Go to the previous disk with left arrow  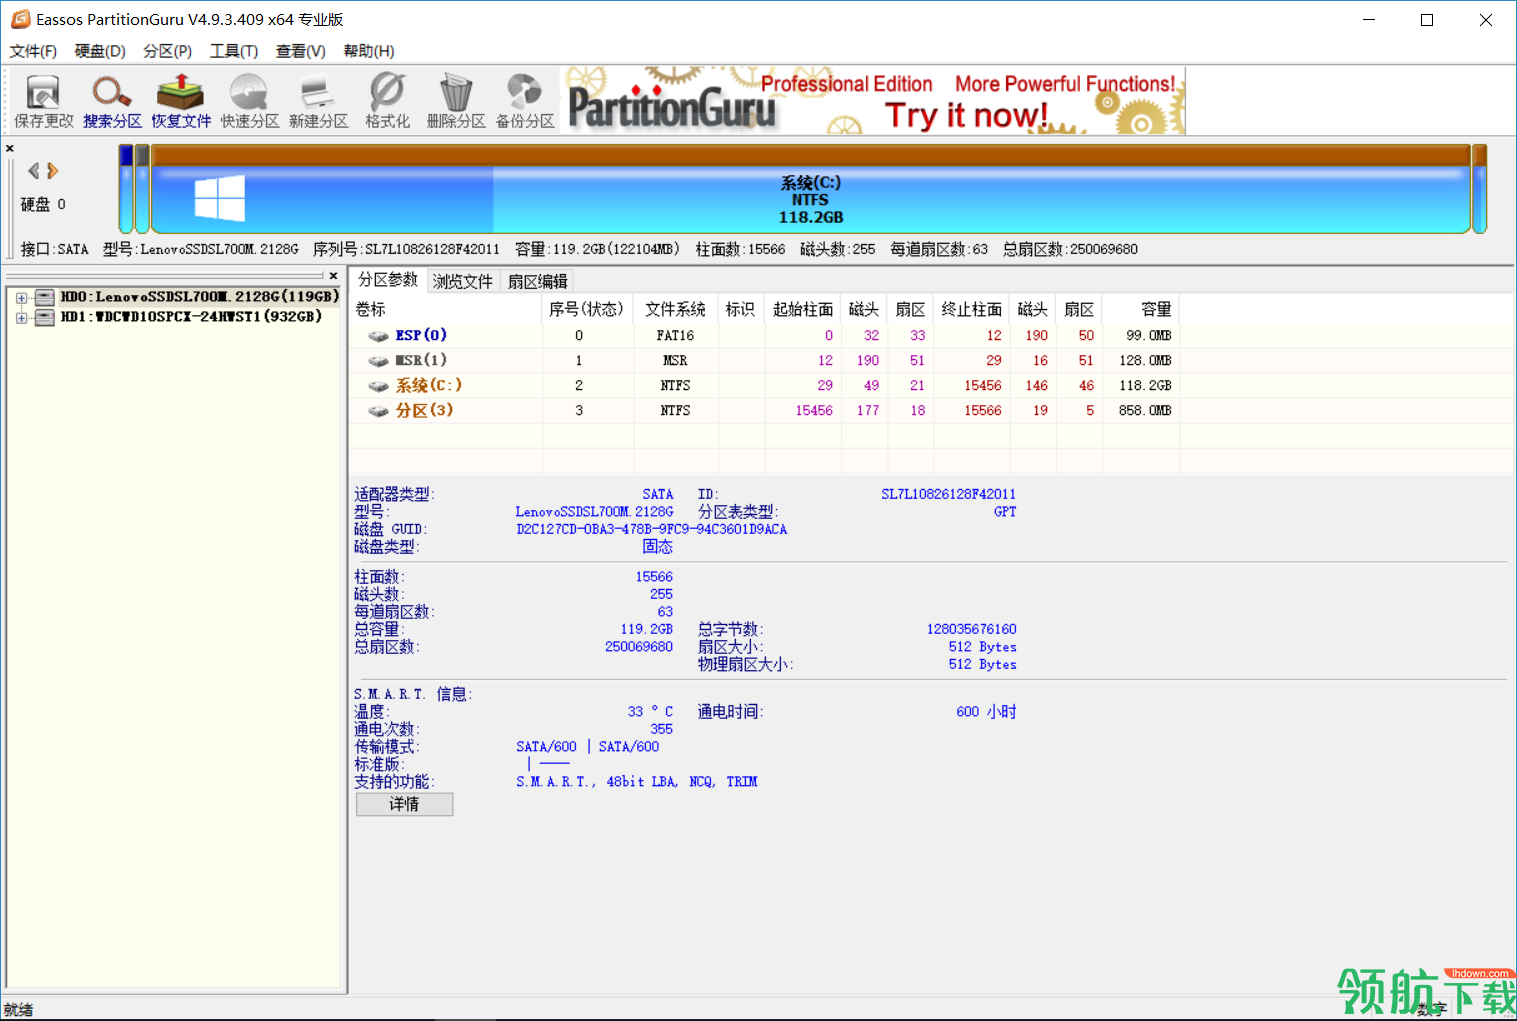[34, 171]
